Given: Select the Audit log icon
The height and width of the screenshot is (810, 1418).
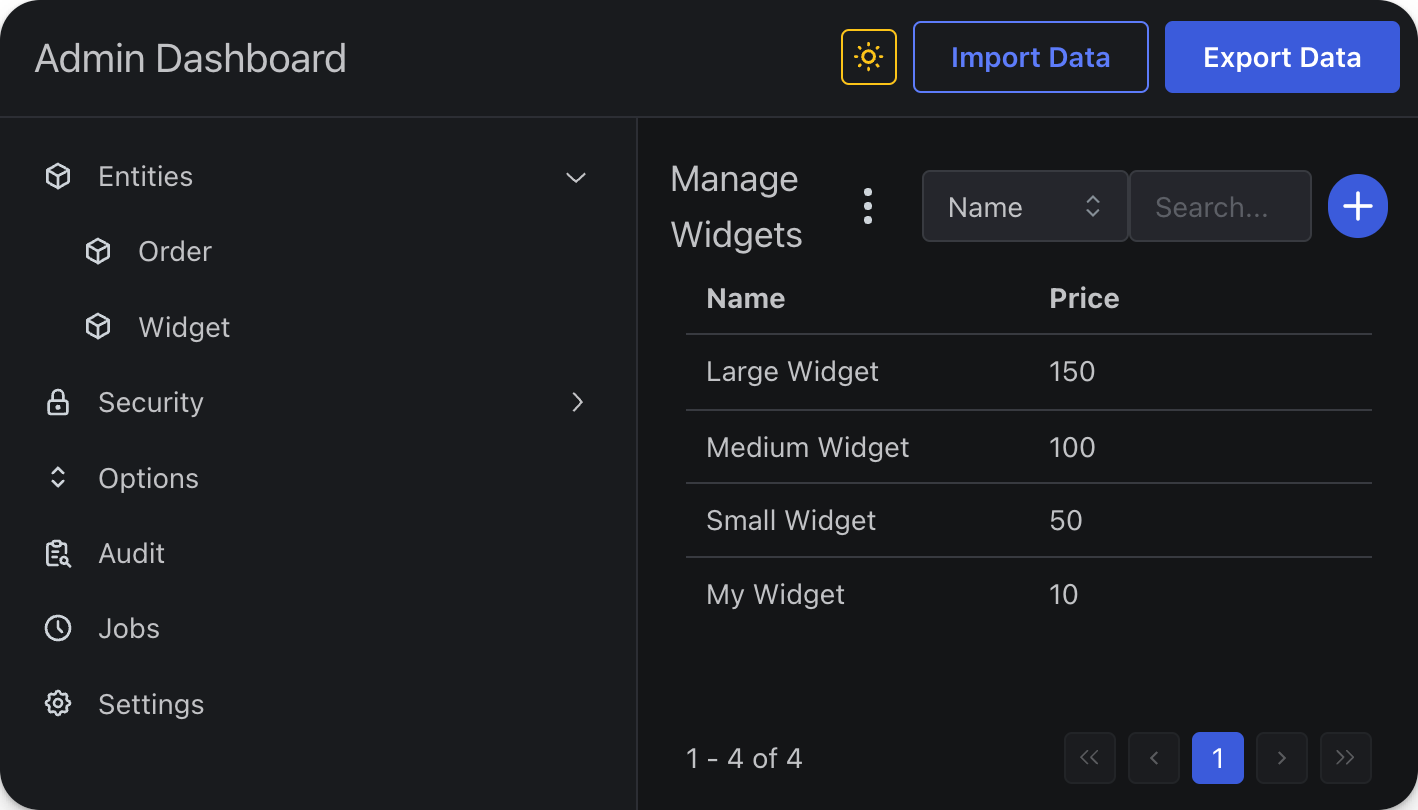Looking at the screenshot, I should (57, 553).
